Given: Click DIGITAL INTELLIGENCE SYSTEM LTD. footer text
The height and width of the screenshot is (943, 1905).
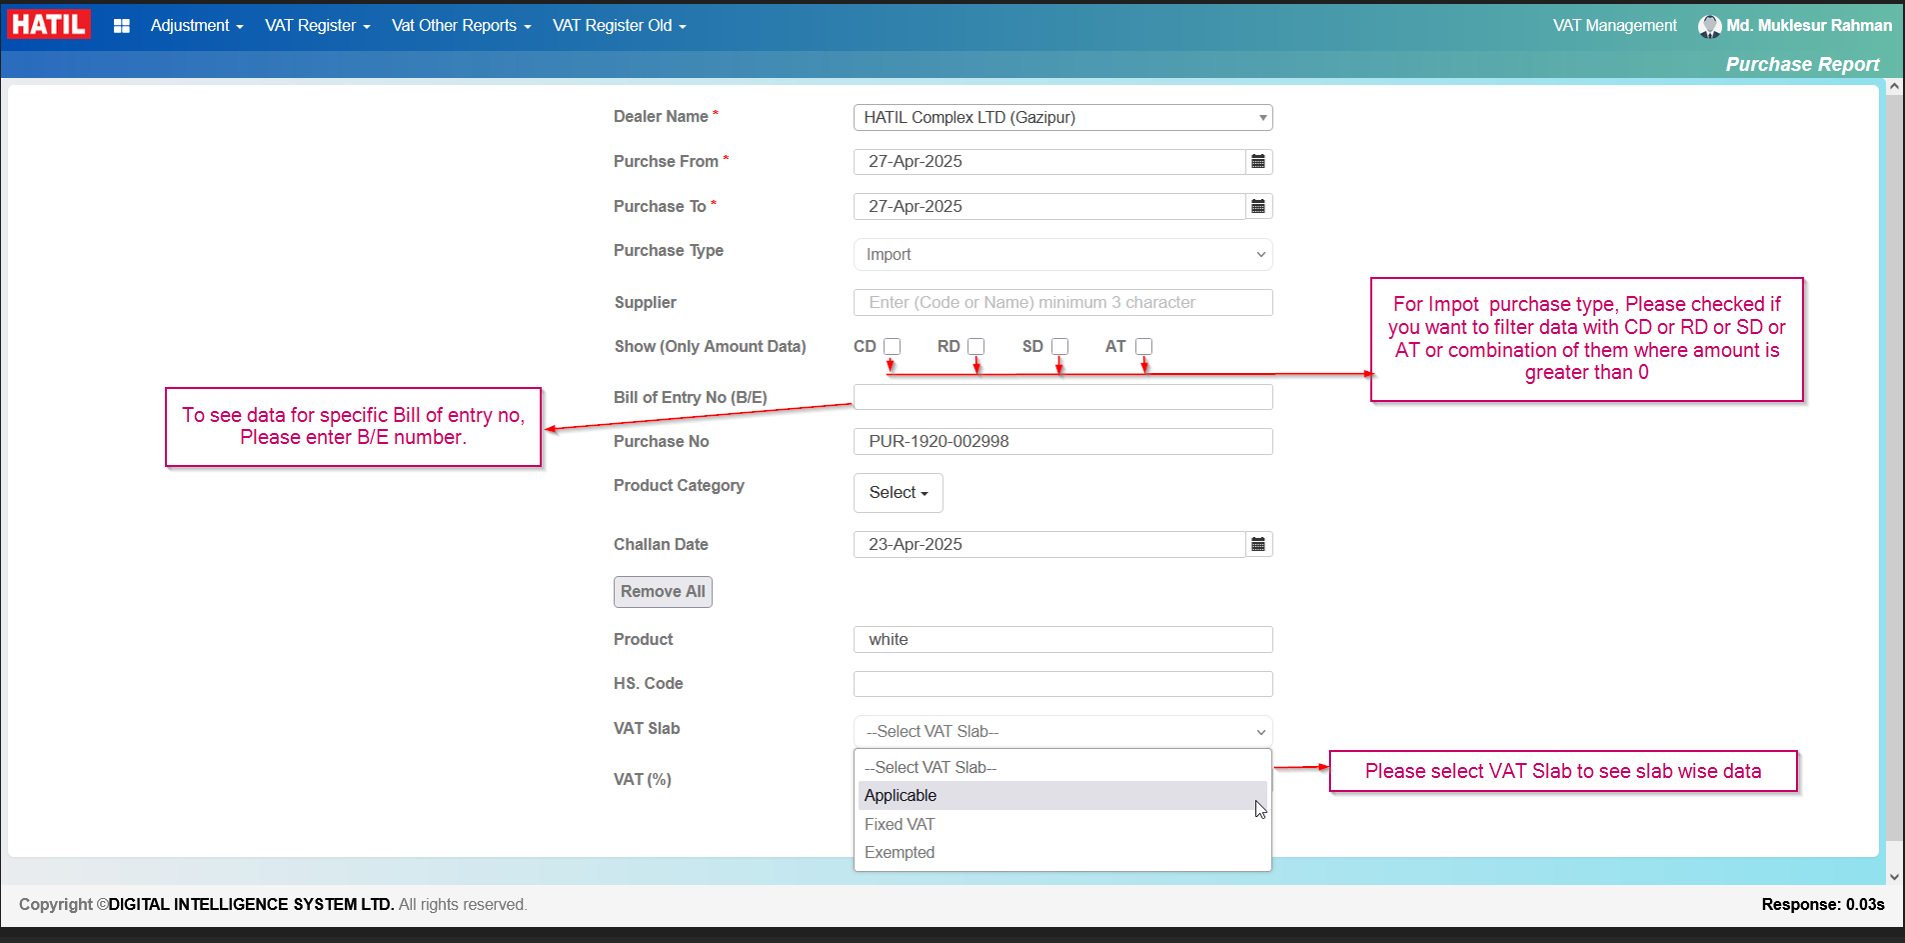Looking at the screenshot, I should [x=251, y=904].
